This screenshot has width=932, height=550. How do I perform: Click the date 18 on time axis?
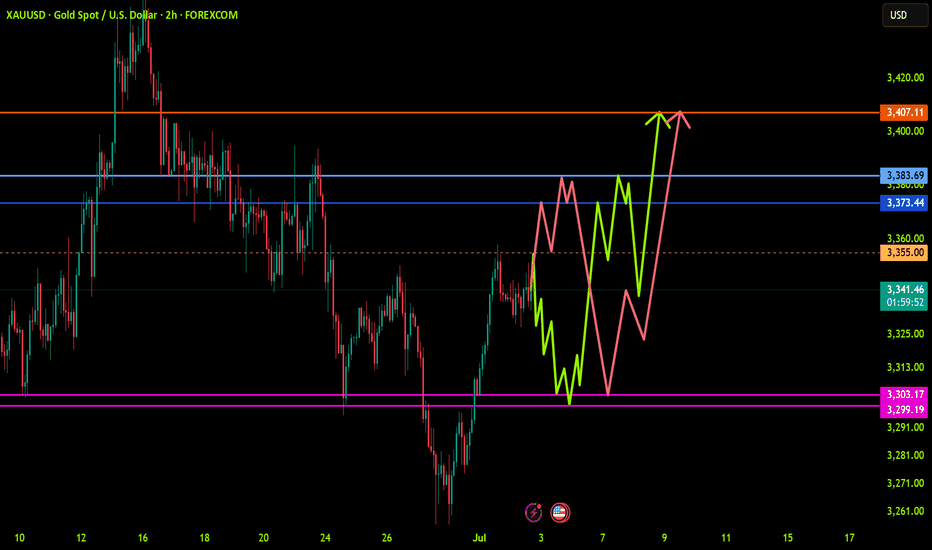[204, 538]
